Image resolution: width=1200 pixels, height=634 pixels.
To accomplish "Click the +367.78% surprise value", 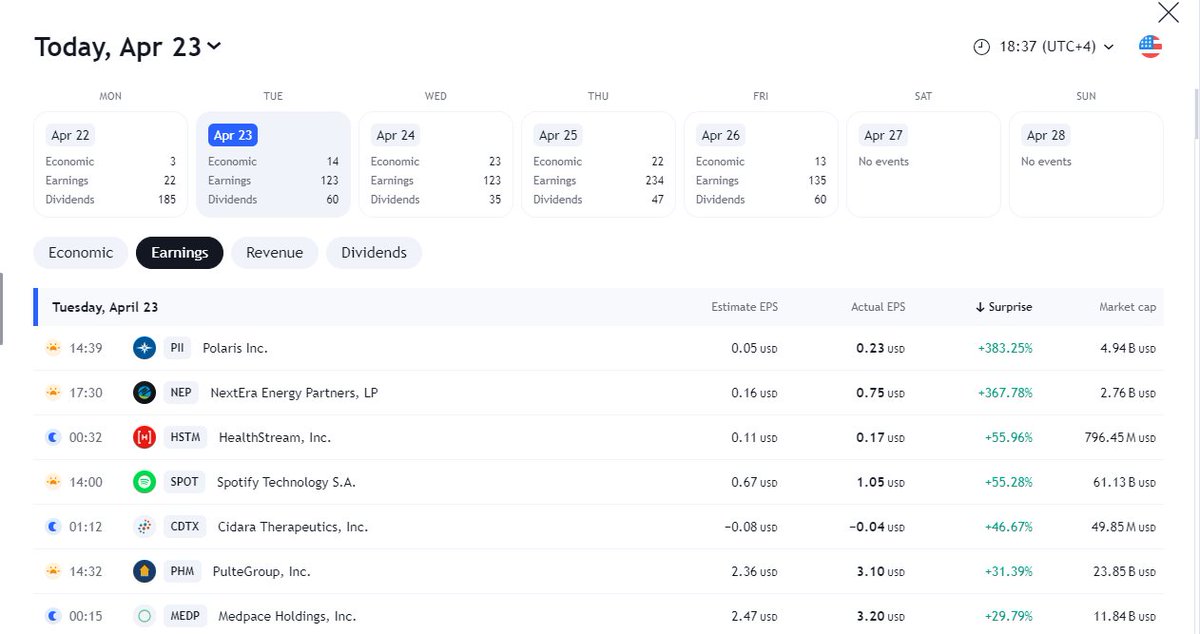I will [x=1005, y=393].
